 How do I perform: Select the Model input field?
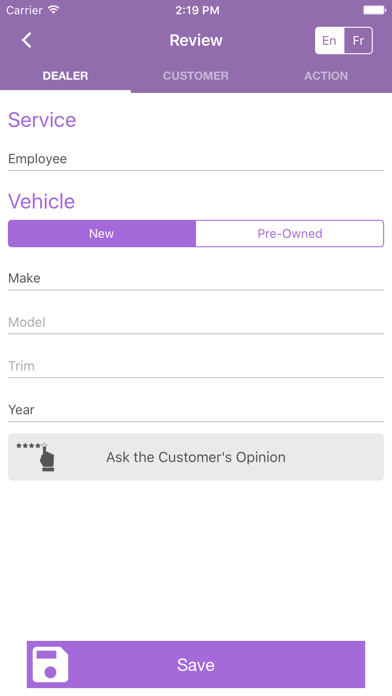click(x=196, y=322)
